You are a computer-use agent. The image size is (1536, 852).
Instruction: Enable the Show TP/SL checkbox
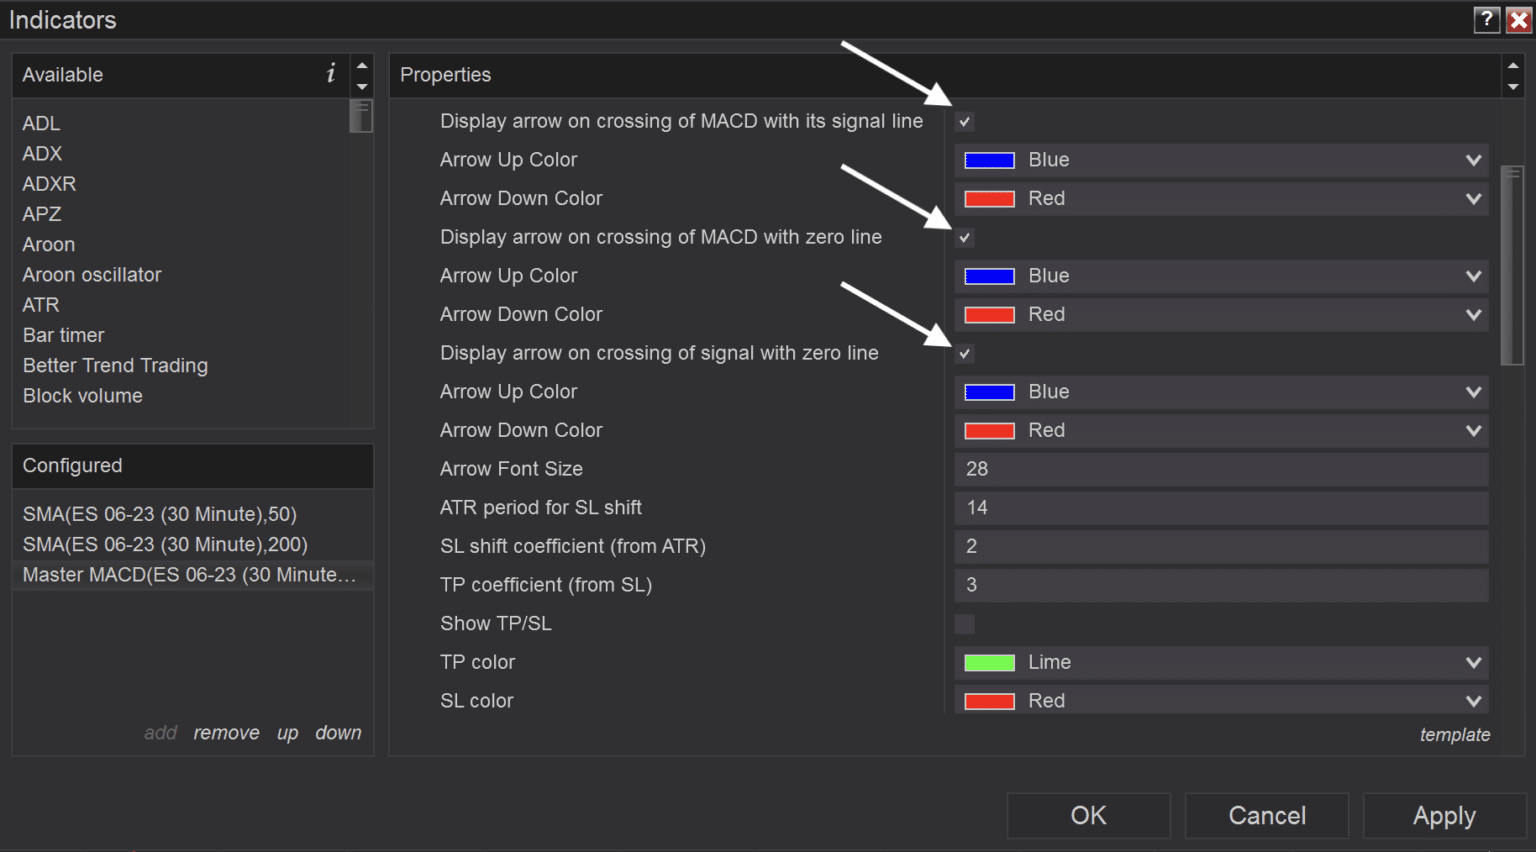964,624
